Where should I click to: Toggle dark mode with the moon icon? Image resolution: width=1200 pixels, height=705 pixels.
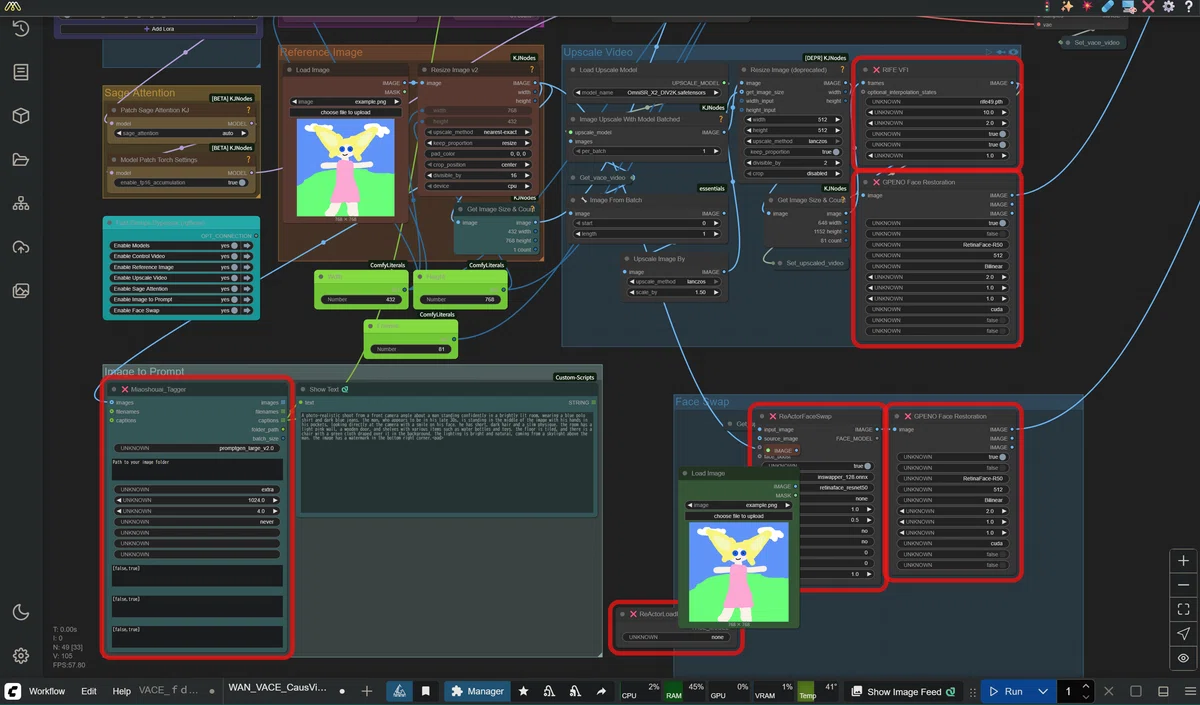(20, 612)
